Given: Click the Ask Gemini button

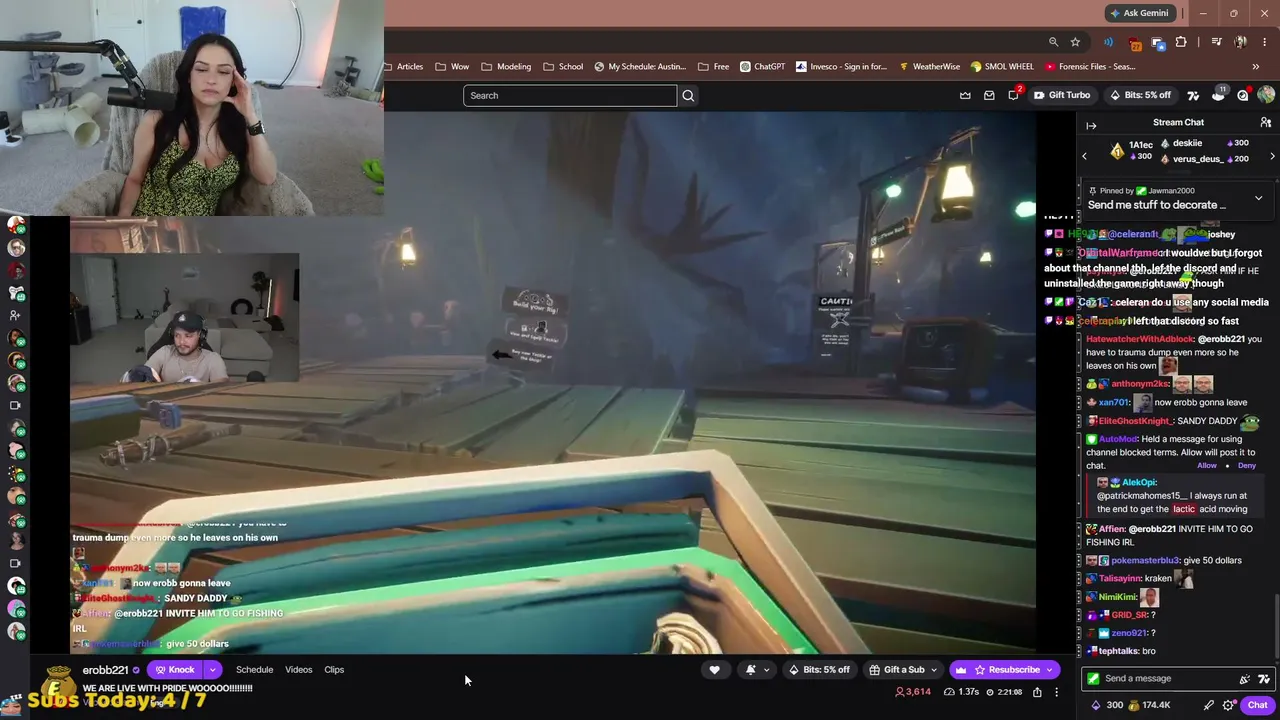Looking at the screenshot, I should [x=1139, y=13].
